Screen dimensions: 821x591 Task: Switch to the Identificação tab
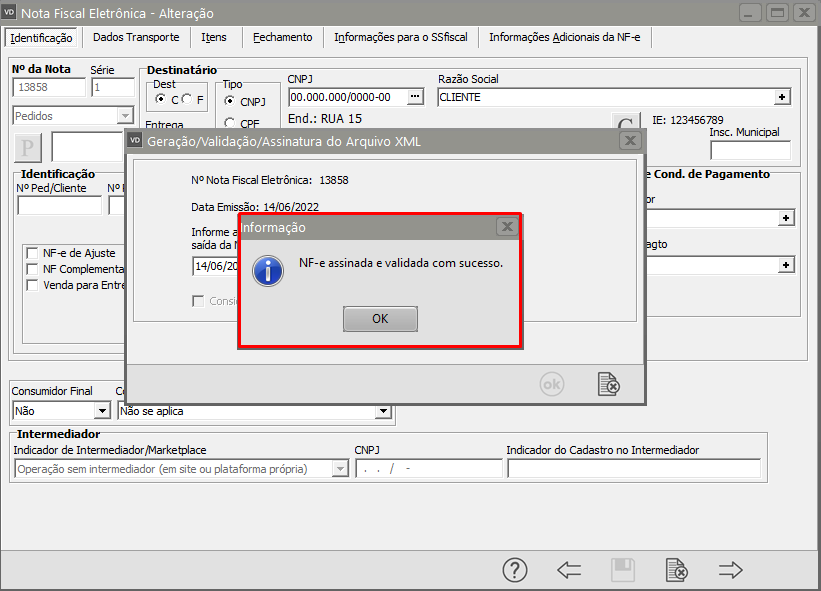(x=41, y=38)
